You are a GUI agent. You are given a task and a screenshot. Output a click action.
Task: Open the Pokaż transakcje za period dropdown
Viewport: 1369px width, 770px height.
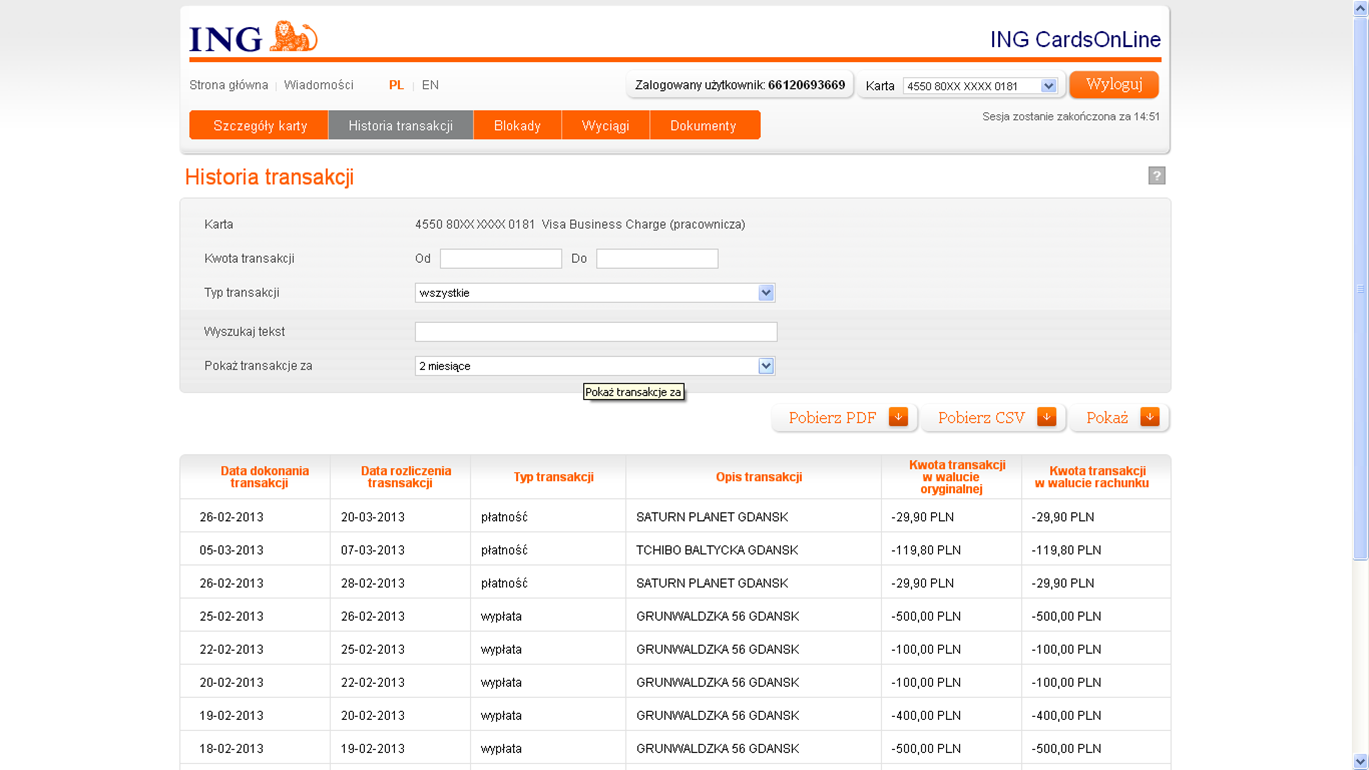click(766, 366)
